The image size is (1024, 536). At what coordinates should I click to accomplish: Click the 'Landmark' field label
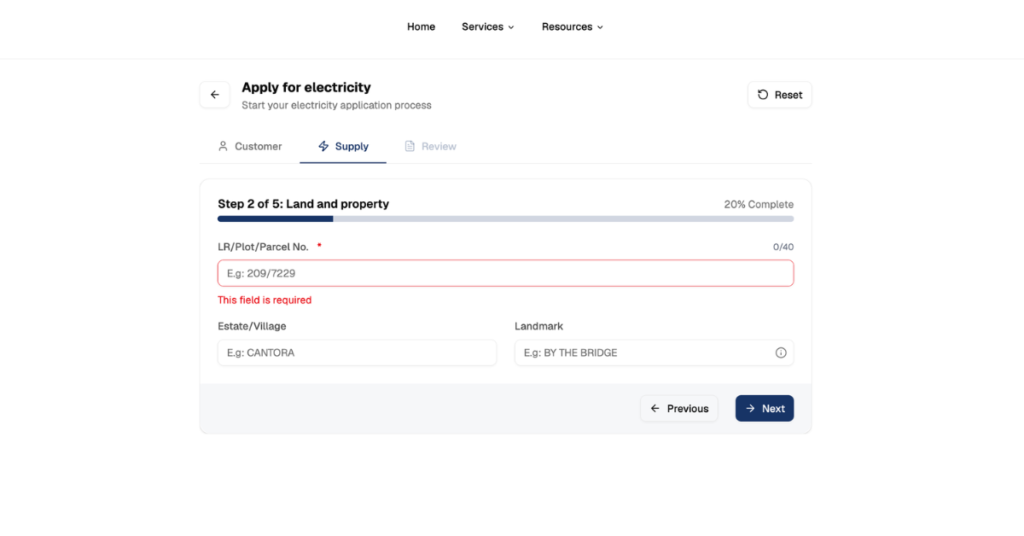pyautogui.click(x=539, y=326)
